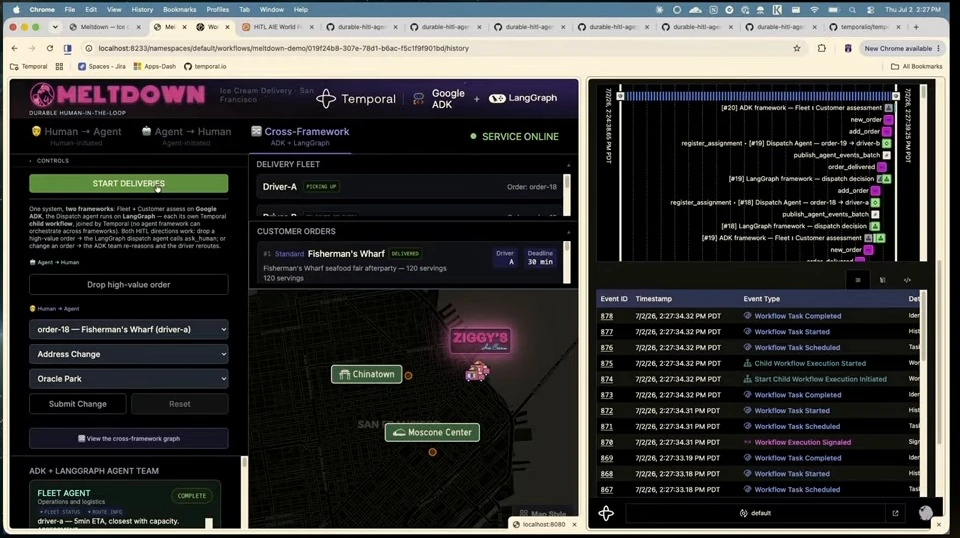Switch to the HITL AIE World browser tab
This screenshot has height=538, width=960.
point(278,27)
